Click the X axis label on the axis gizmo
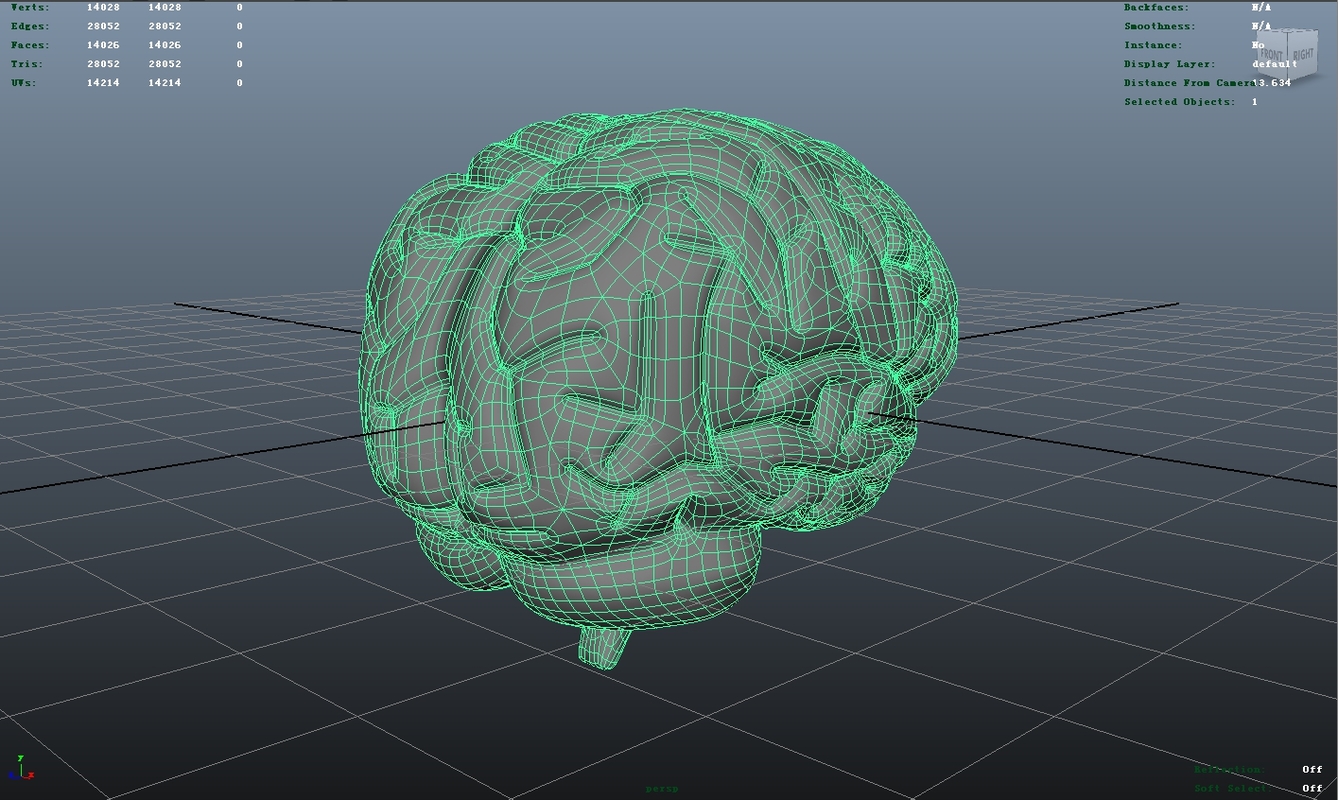This screenshot has width=1338, height=800. tap(30, 775)
